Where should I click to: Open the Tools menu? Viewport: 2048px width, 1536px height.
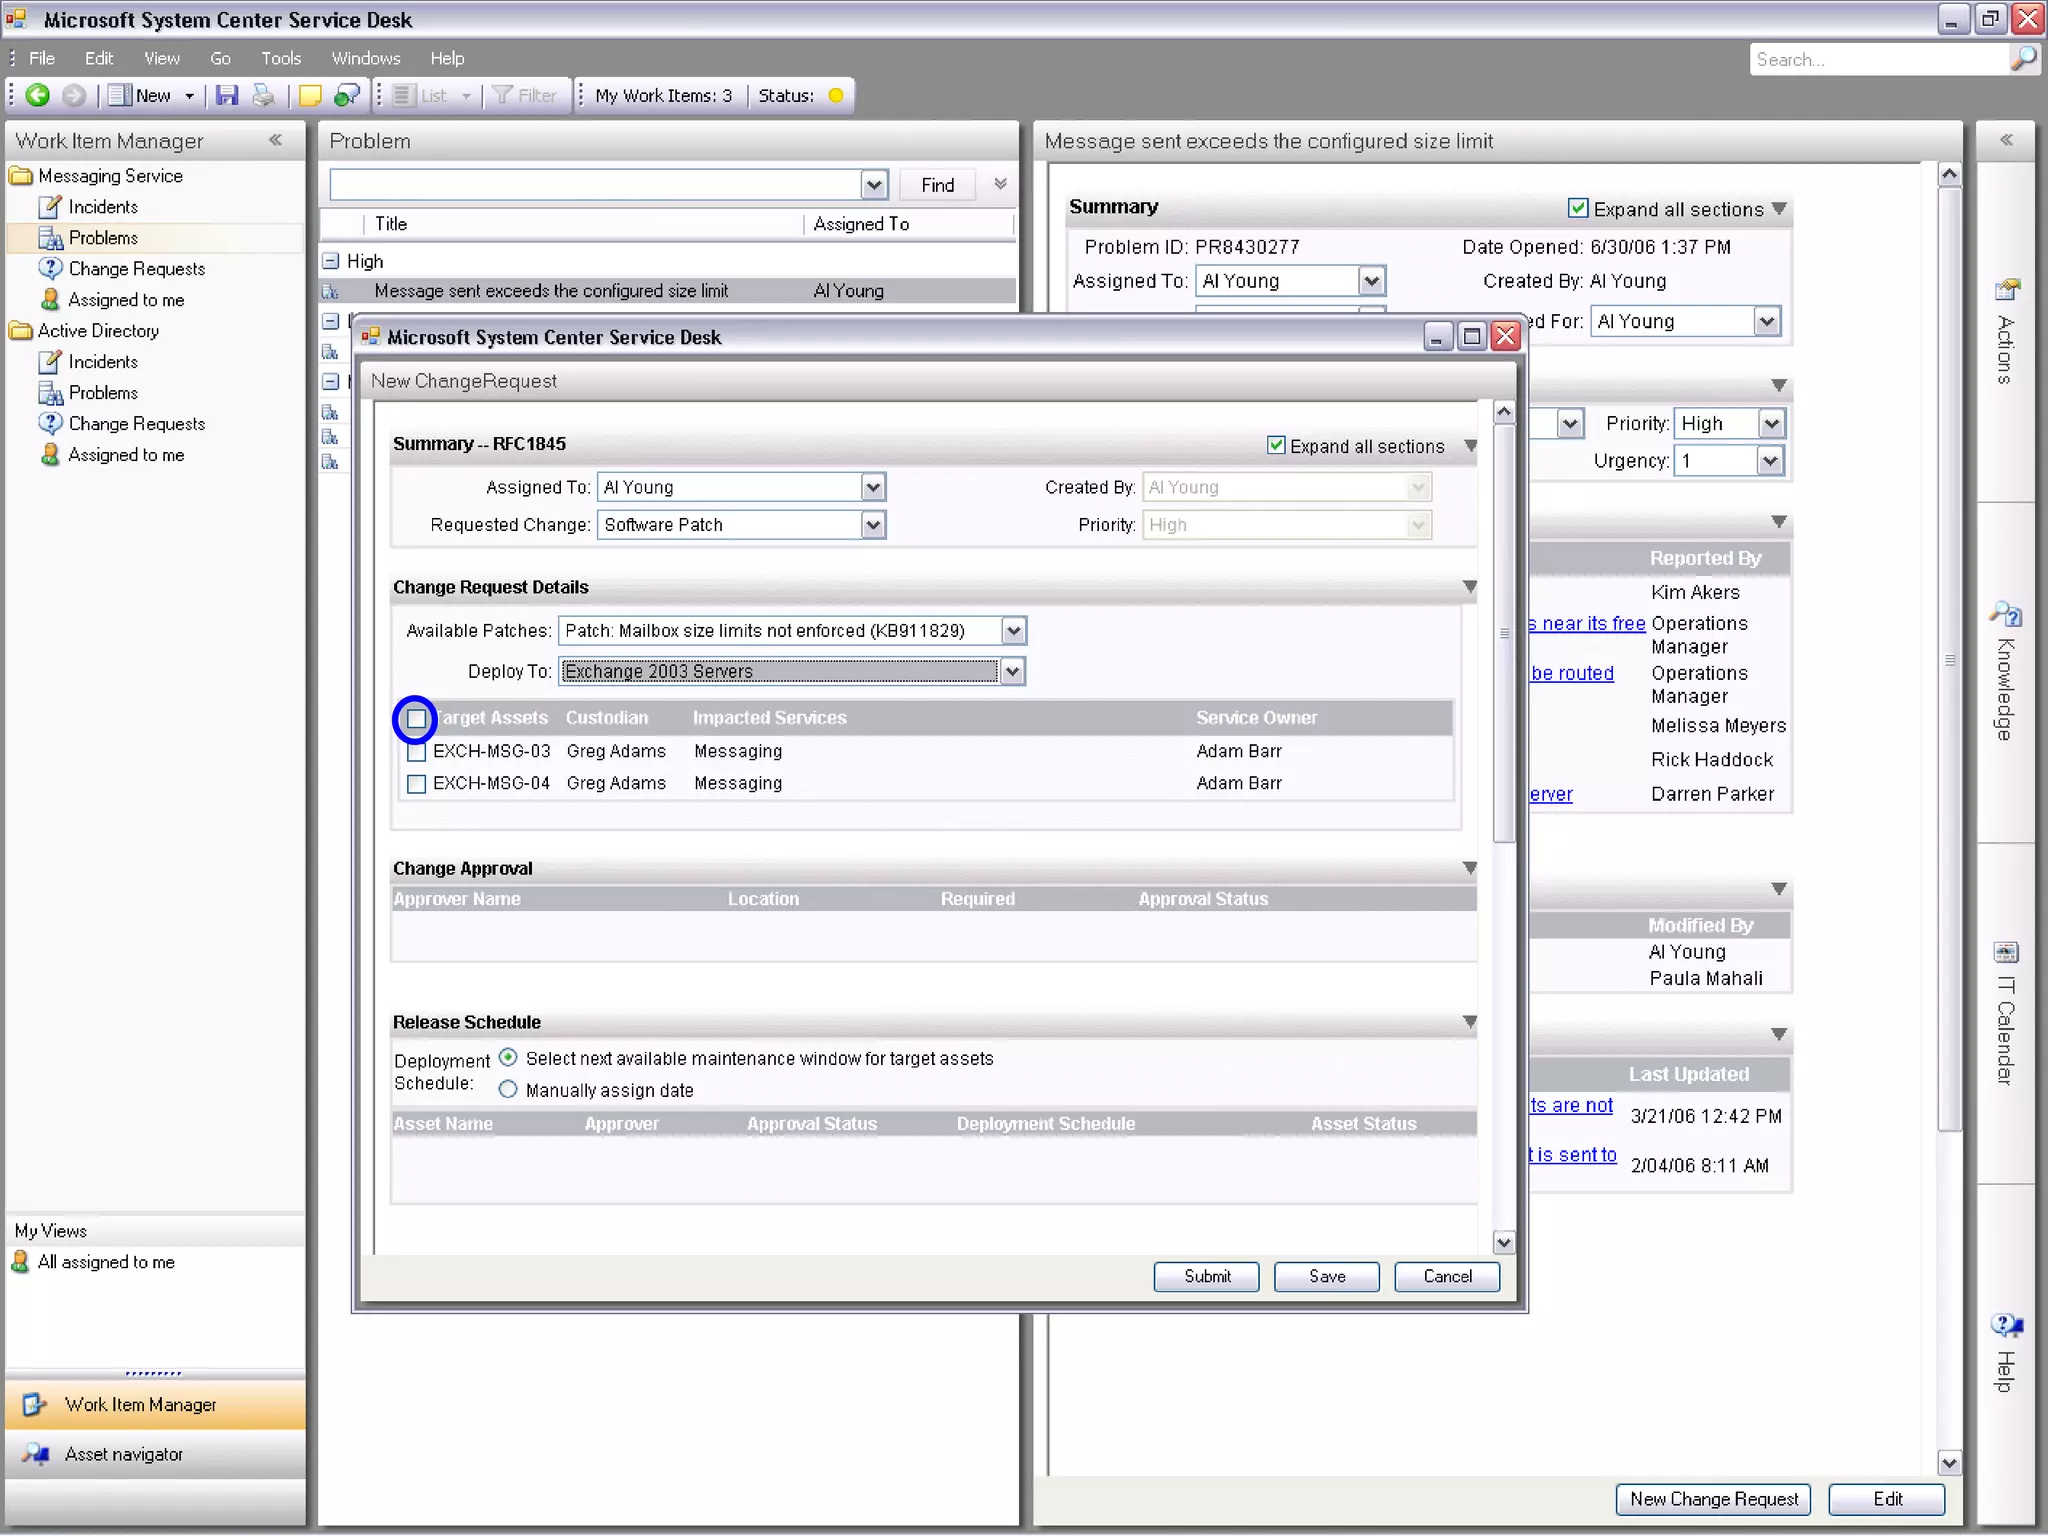click(280, 58)
